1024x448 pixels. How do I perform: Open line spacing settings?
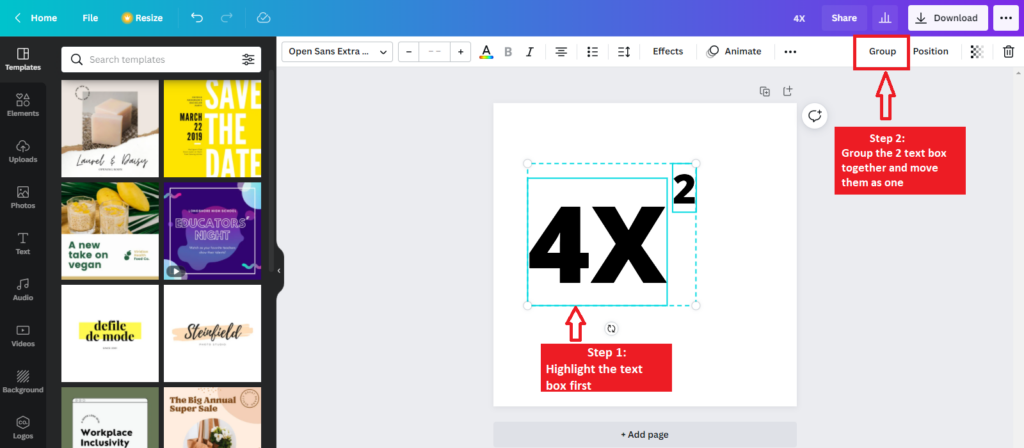(624, 52)
